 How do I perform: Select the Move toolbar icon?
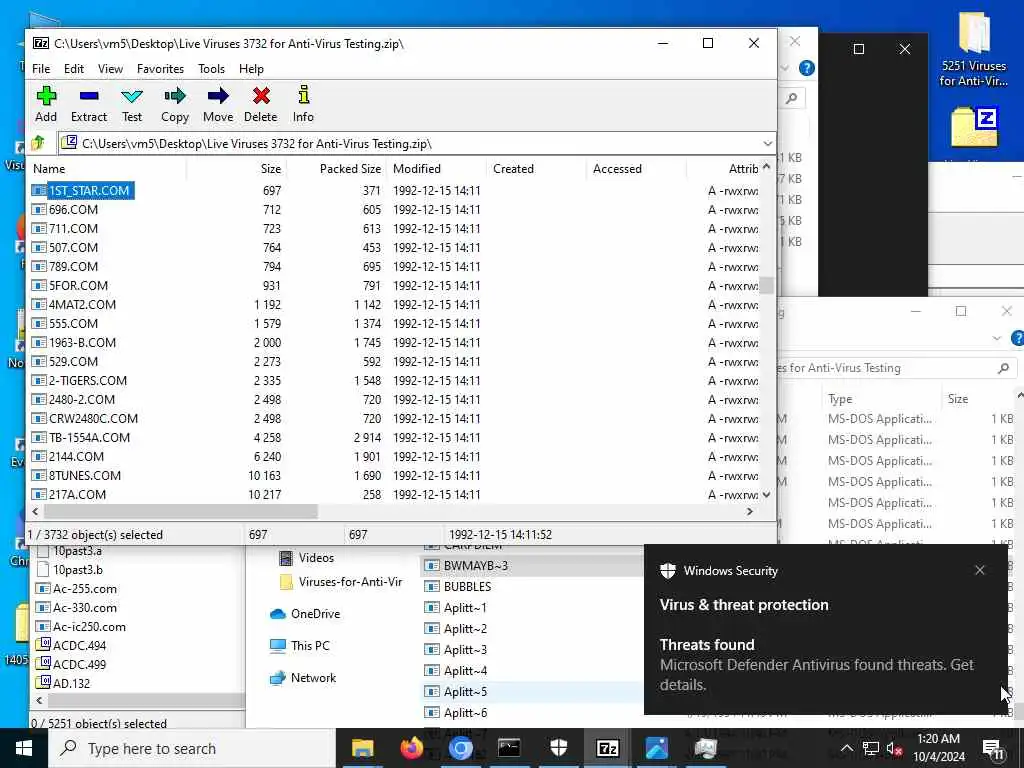217,104
